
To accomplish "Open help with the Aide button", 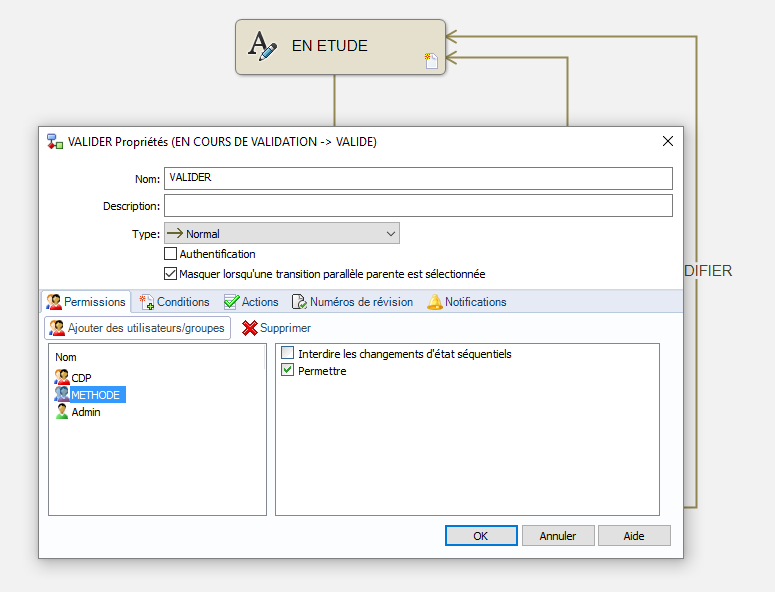I will tap(634, 536).
